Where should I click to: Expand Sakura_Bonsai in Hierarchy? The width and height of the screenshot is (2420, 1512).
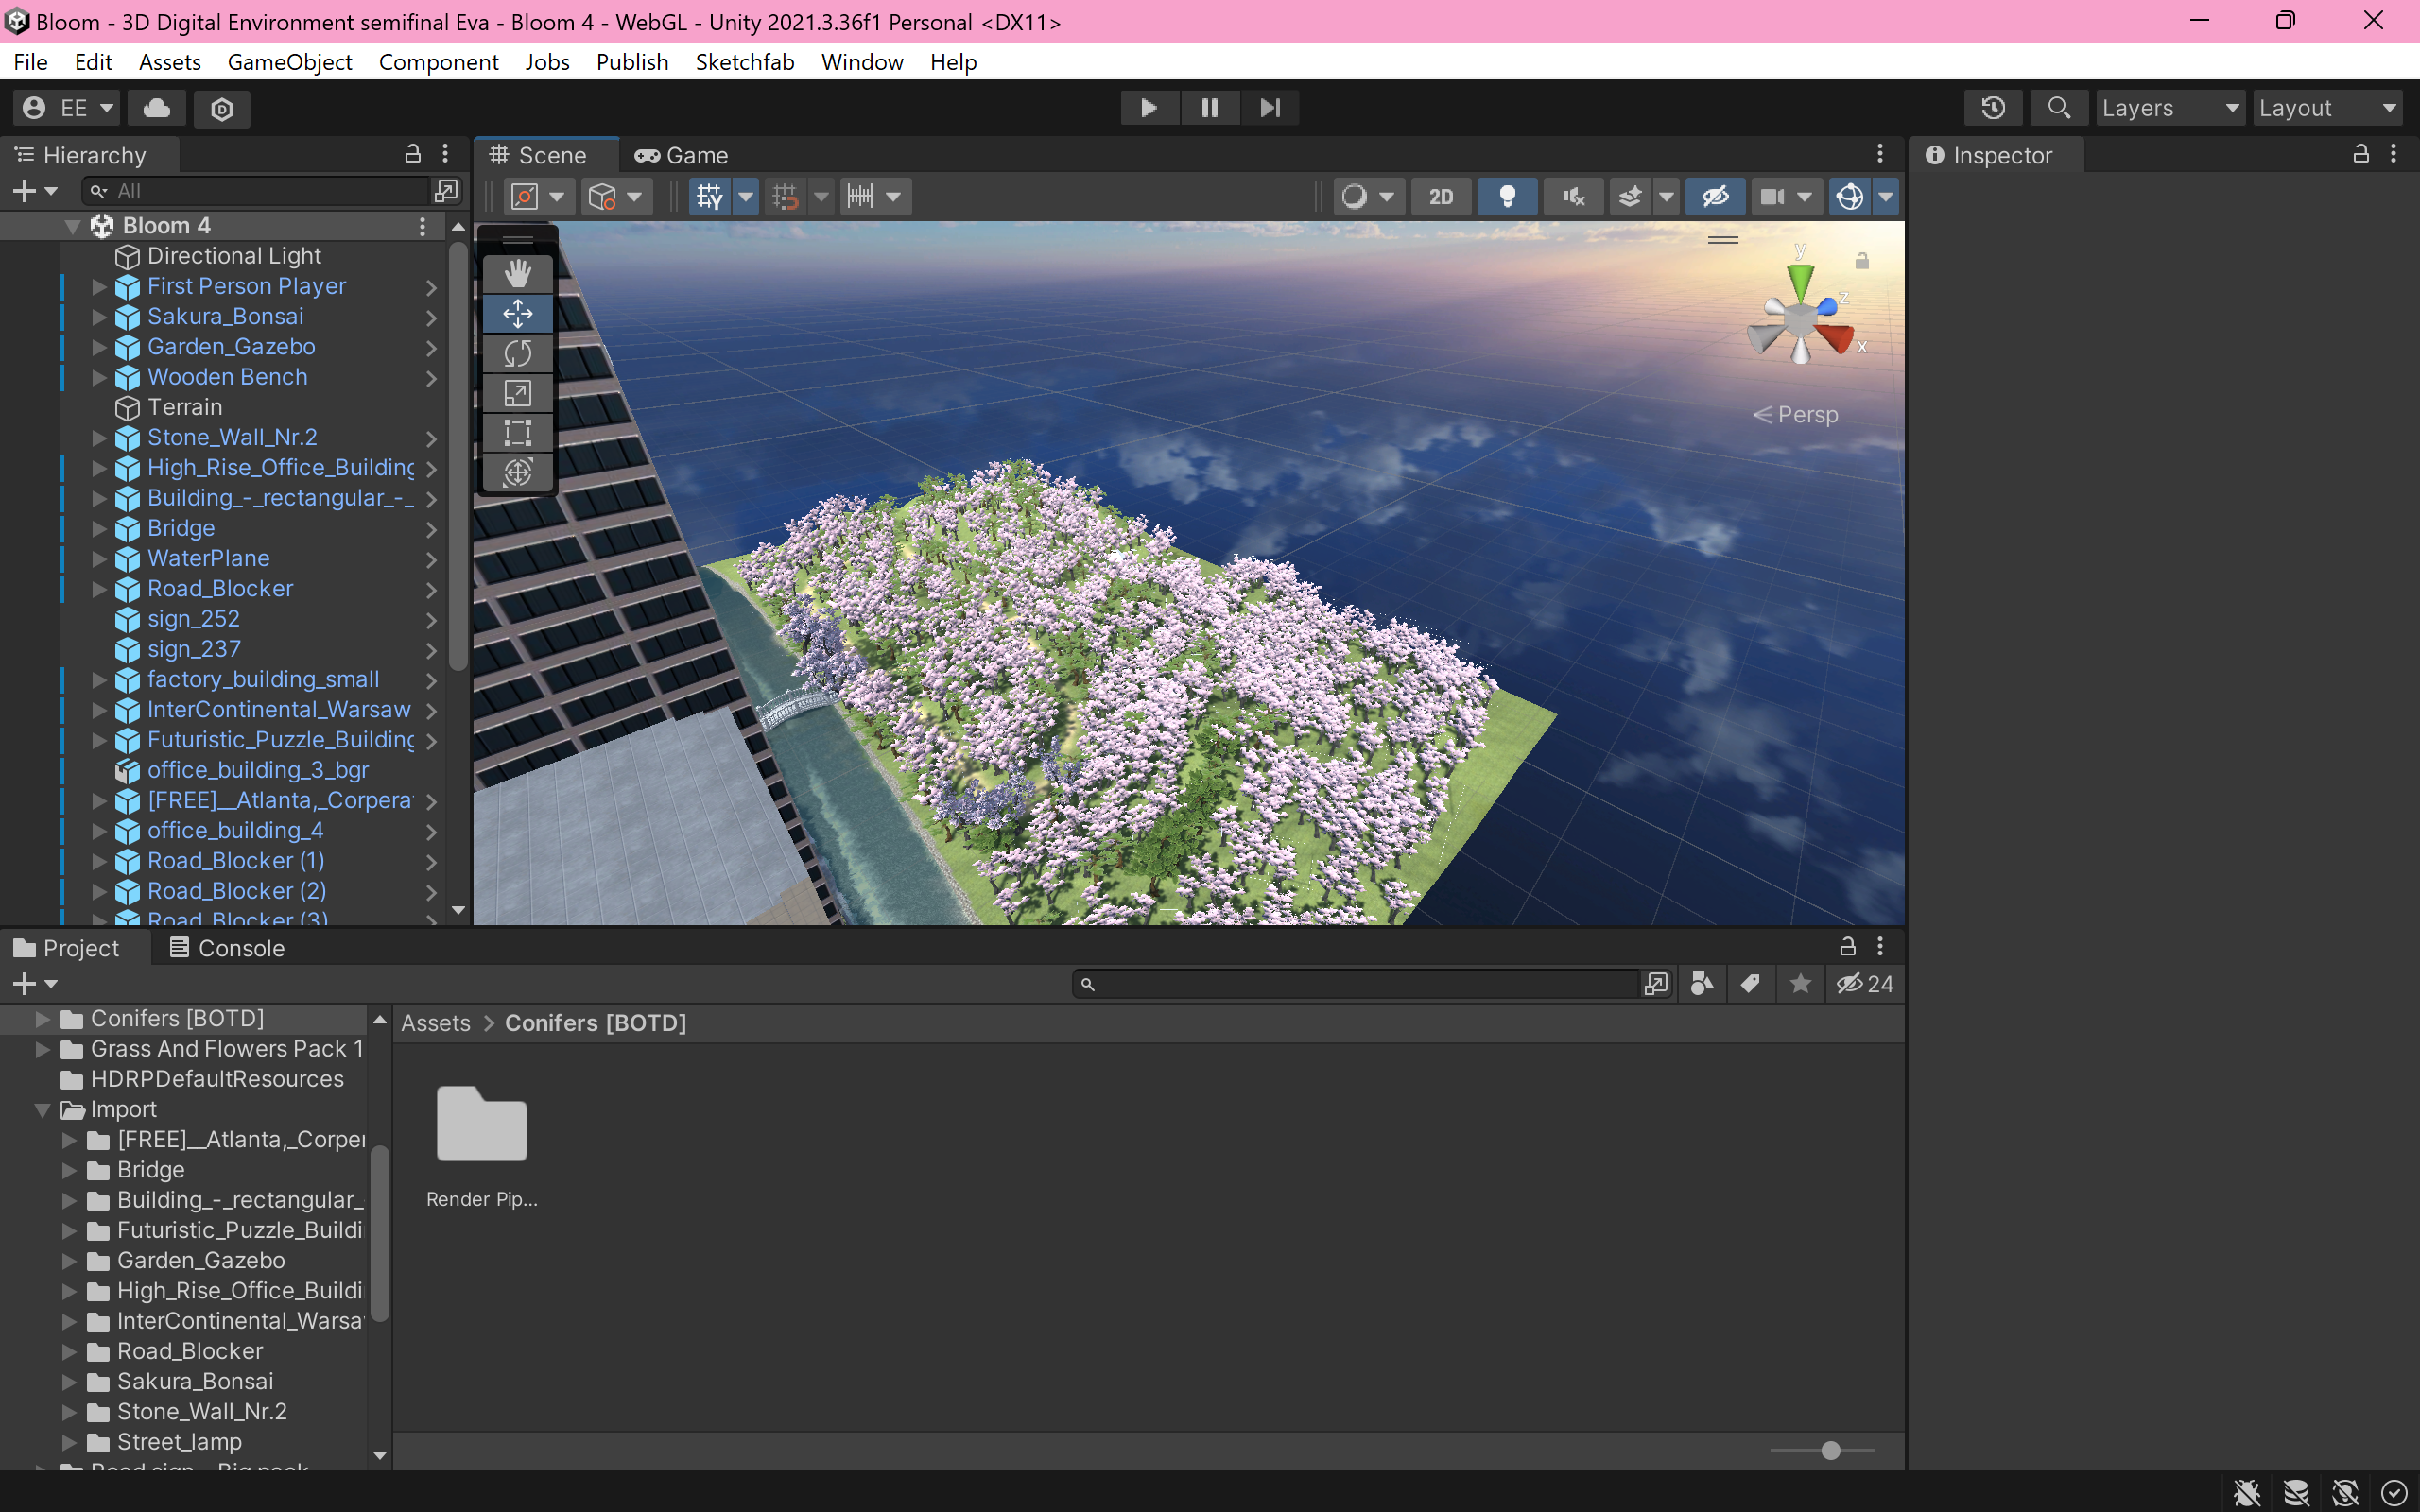tap(99, 317)
